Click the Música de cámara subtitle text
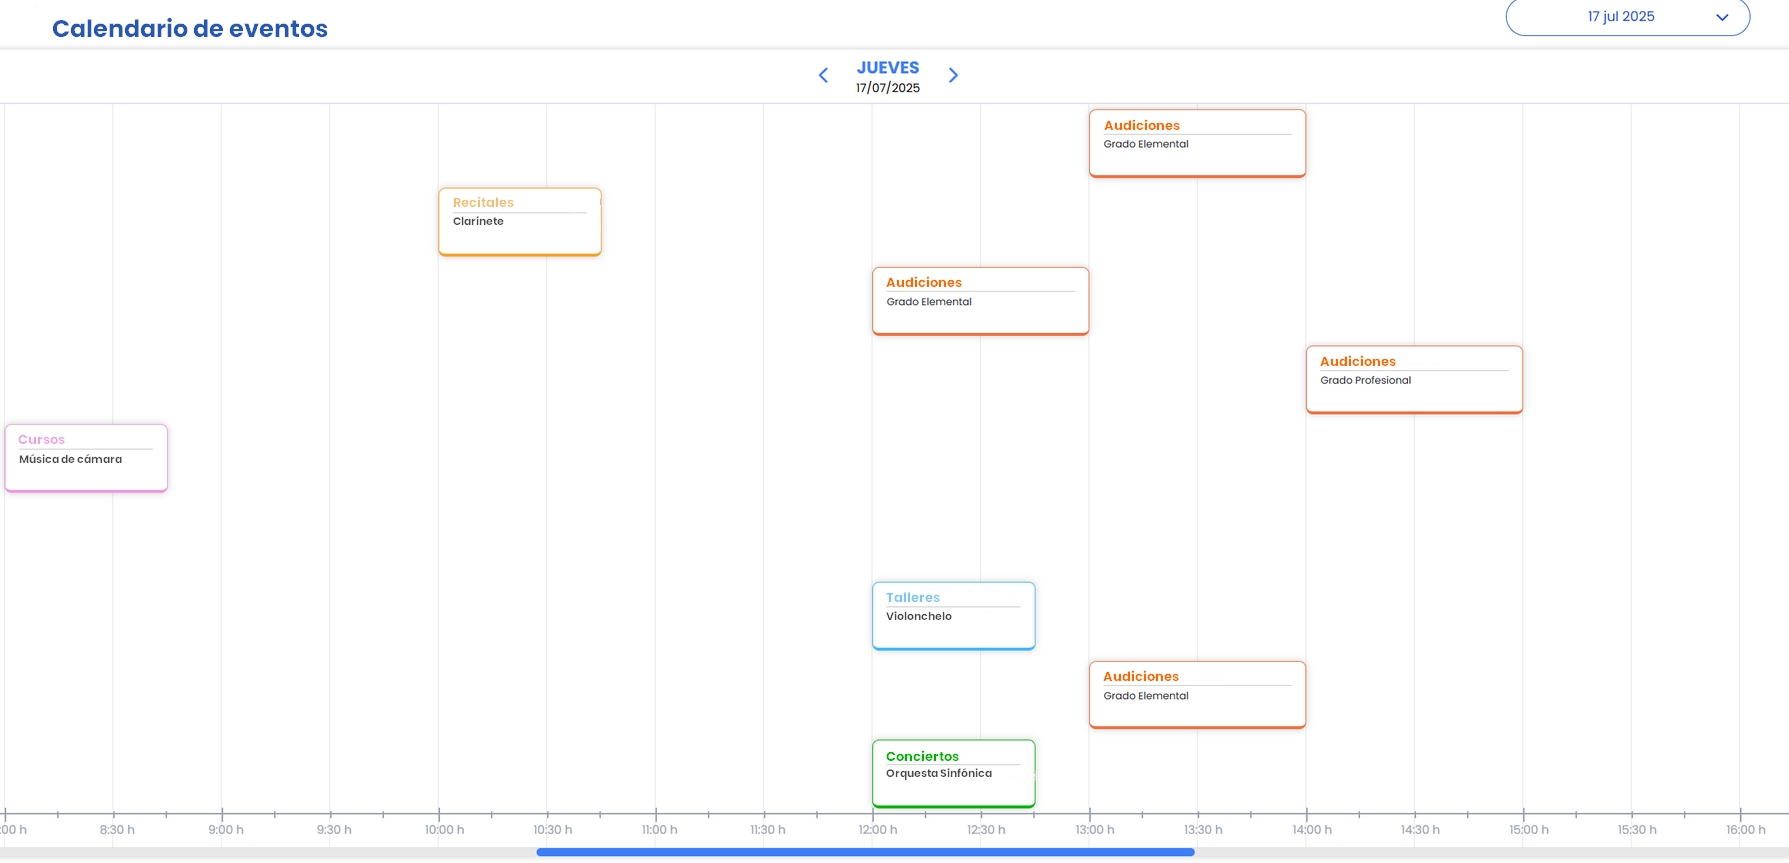 (x=70, y=459)
